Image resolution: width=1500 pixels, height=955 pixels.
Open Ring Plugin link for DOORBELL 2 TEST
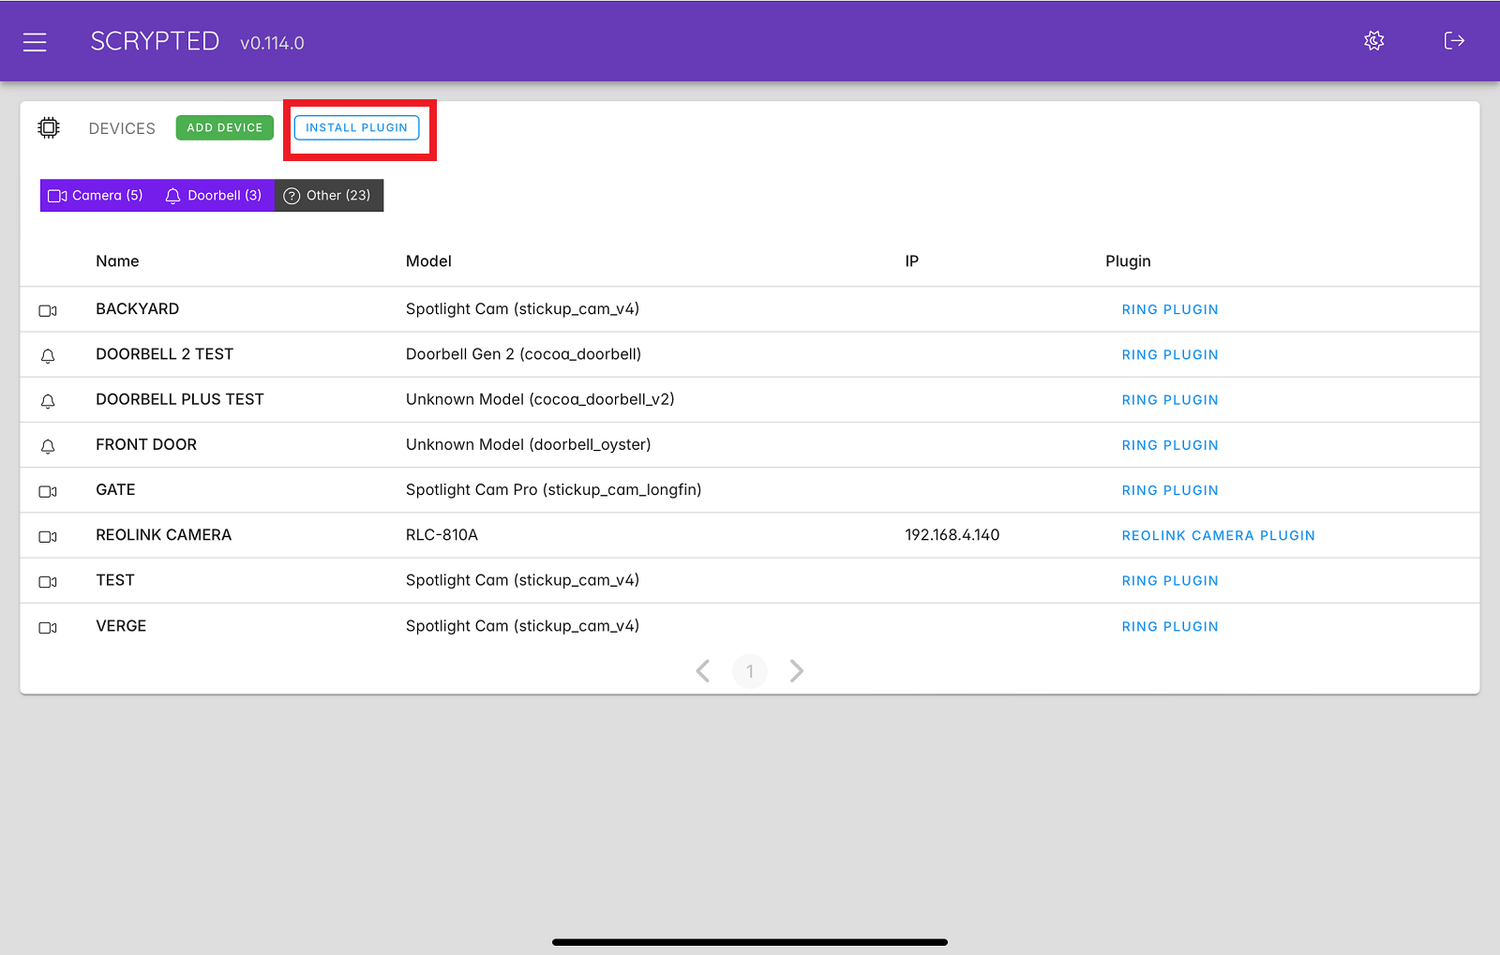(1170, 355)
